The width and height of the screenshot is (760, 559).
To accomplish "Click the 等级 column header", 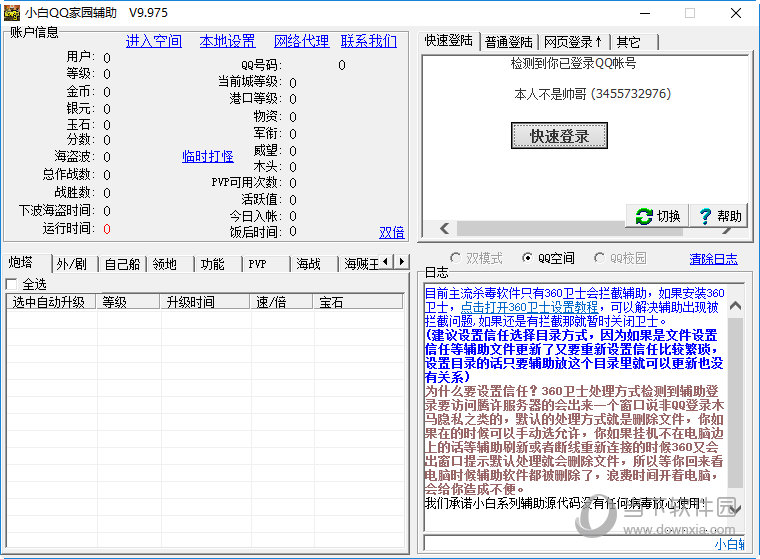I will click(x=128, y=302).
